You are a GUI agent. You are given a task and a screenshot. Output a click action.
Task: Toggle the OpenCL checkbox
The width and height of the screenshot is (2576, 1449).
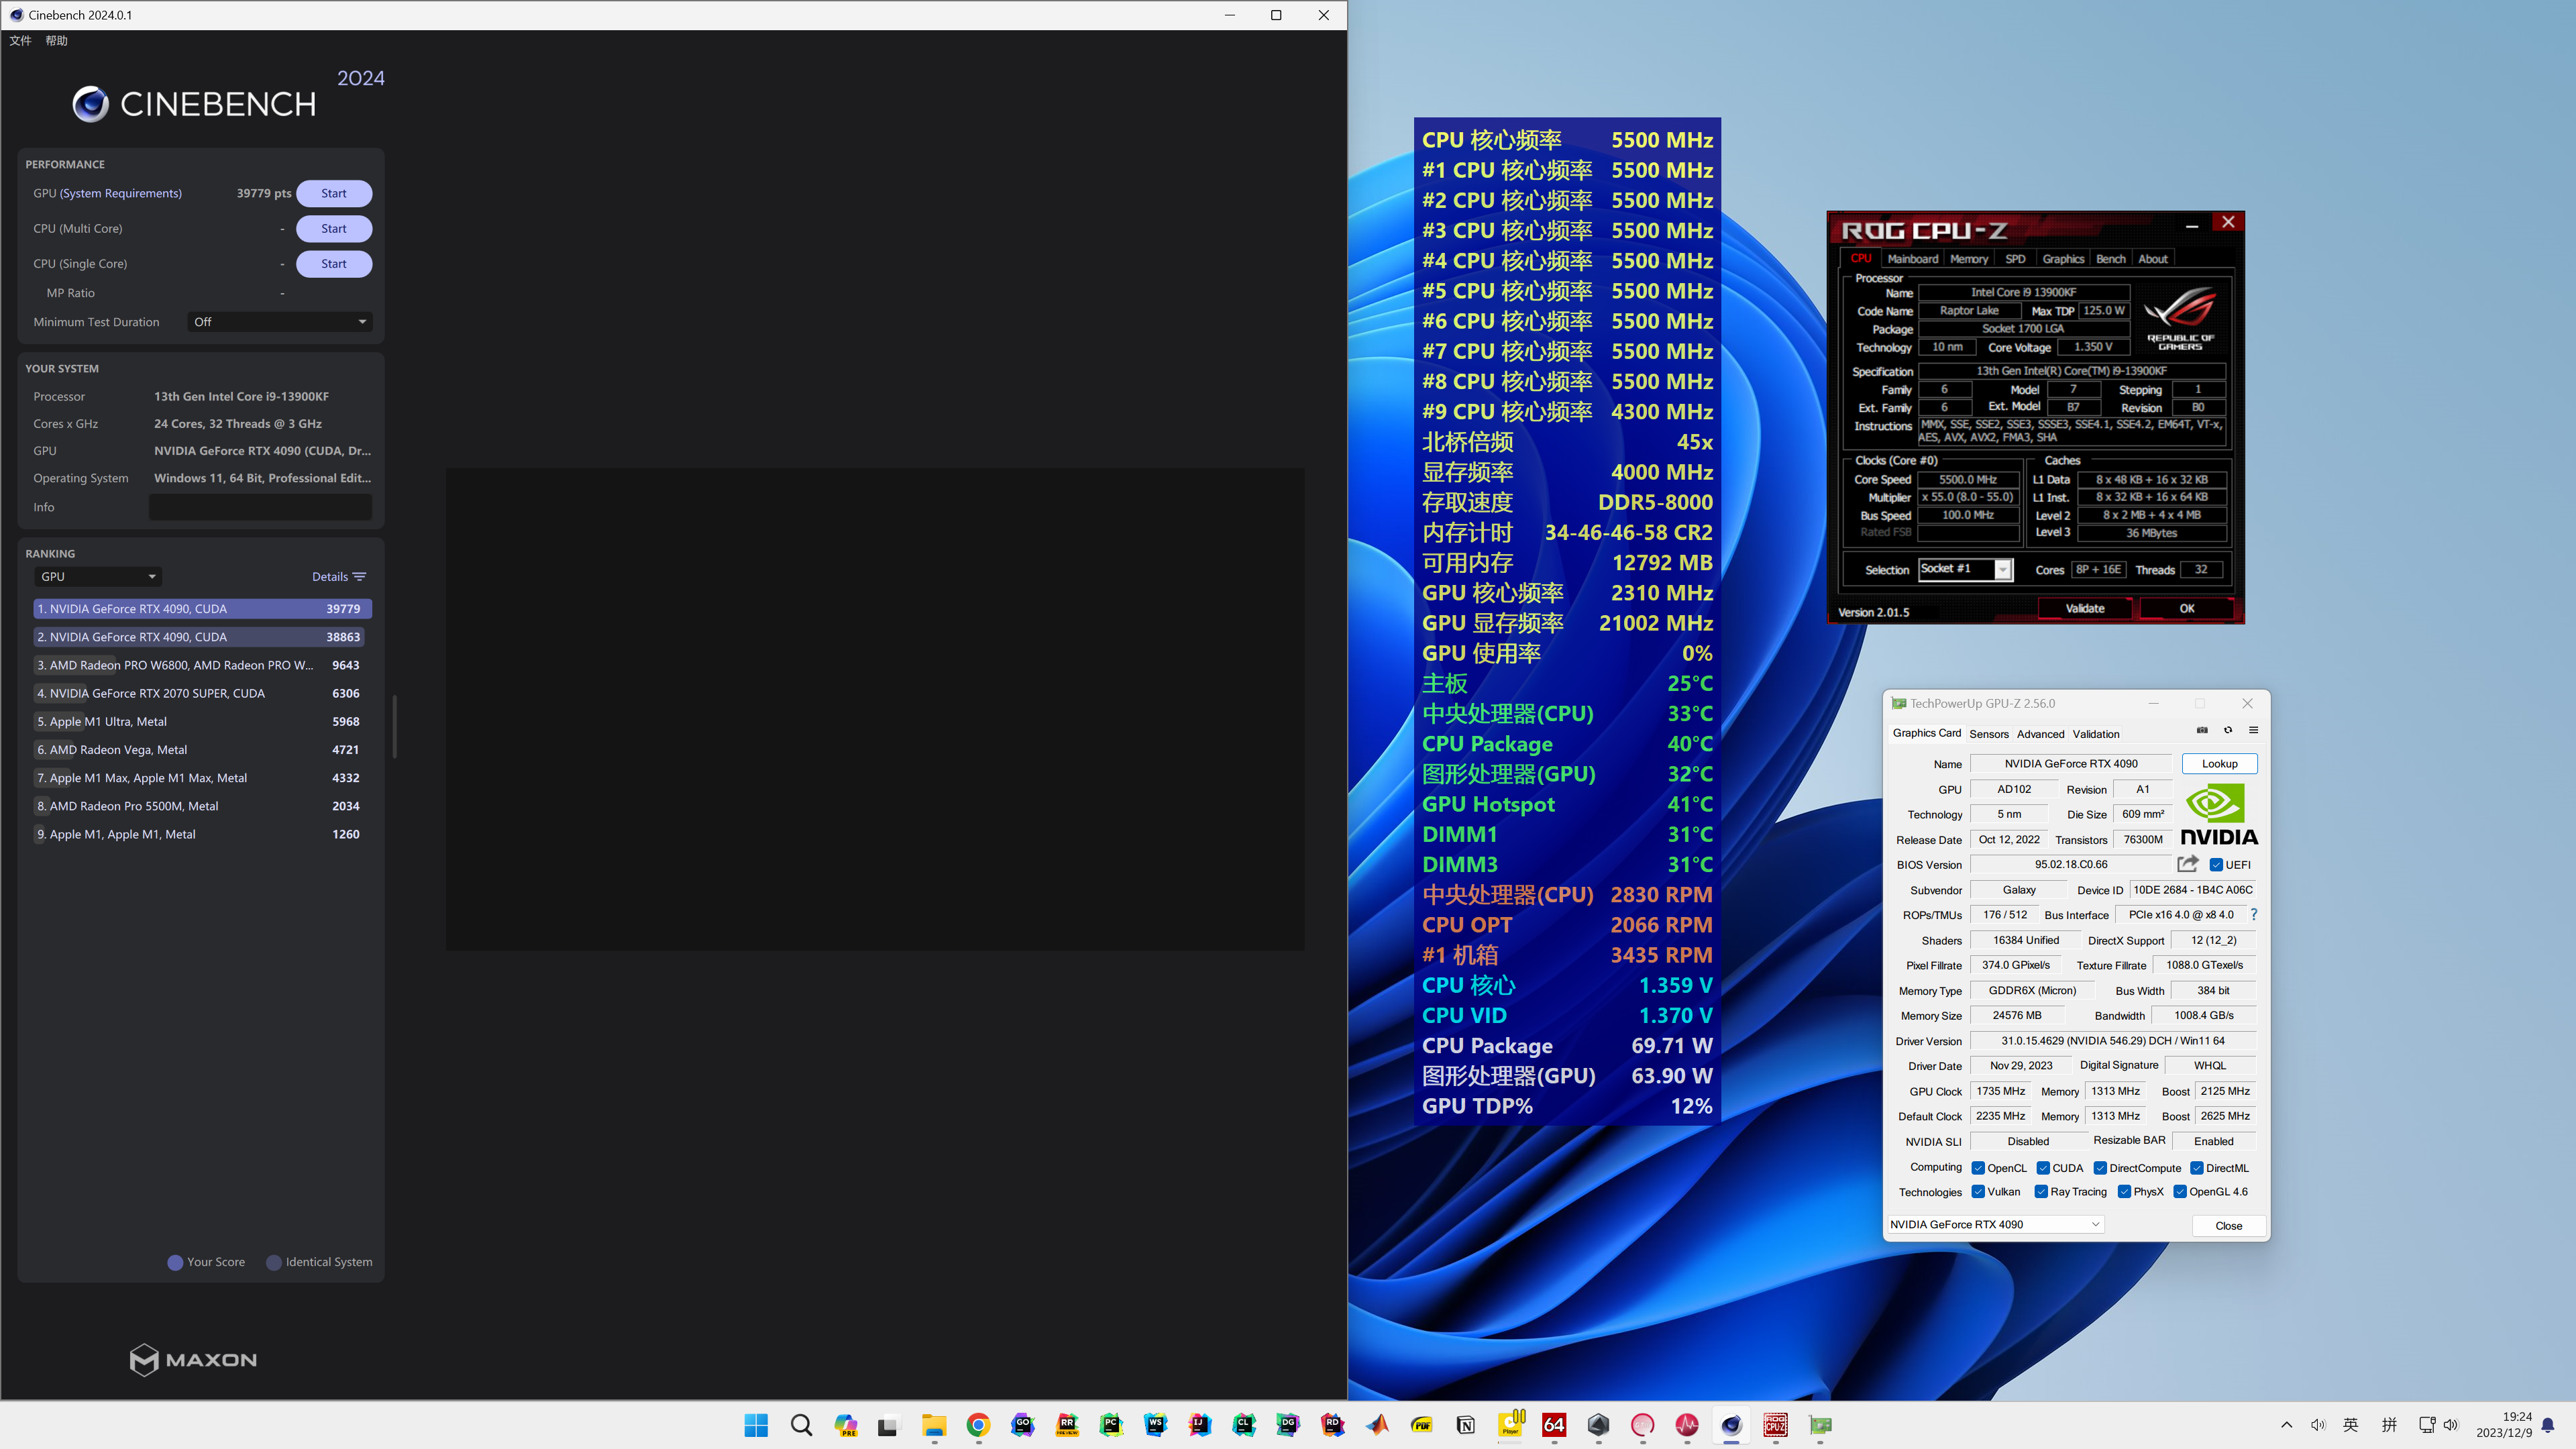(x=1978, y=1168)
